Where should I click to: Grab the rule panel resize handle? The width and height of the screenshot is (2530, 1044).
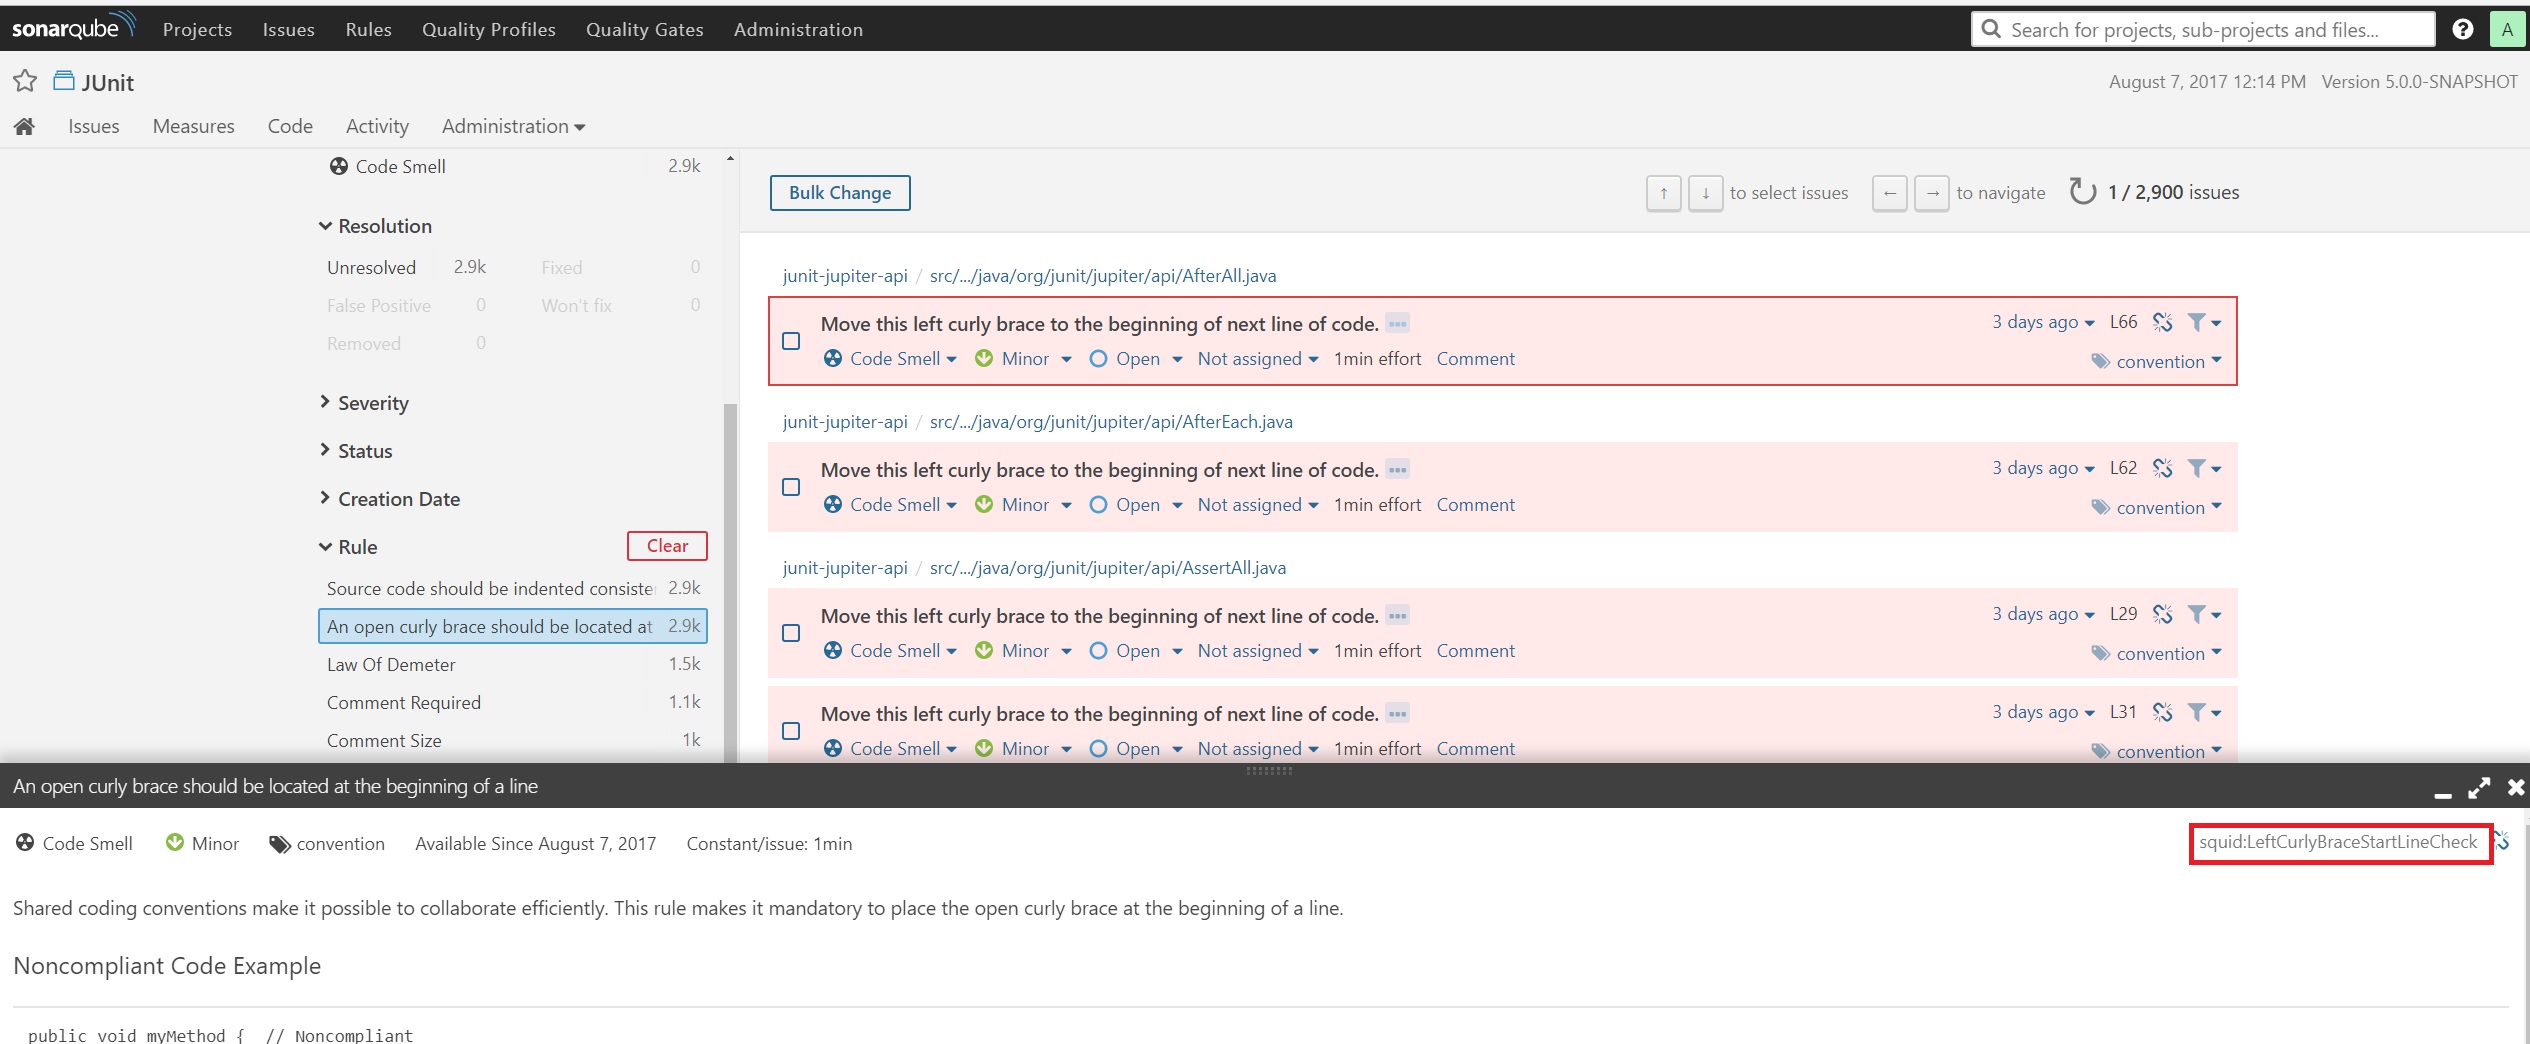[1269, 770]
